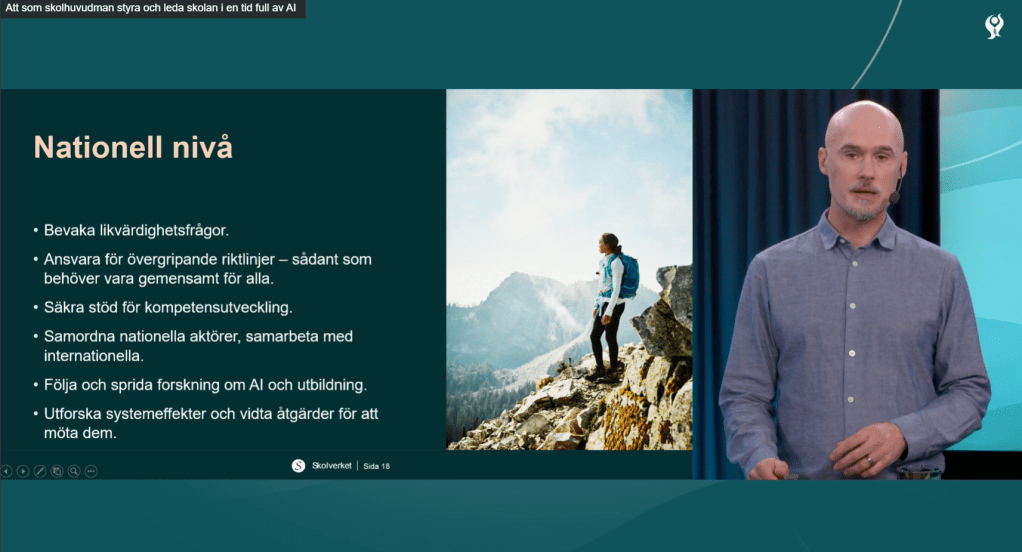This screenshot has width=1022, height=552.
Task: Select the 'Bevaka likvärdighetsfrågor' bullet
Action: point(136,230)
